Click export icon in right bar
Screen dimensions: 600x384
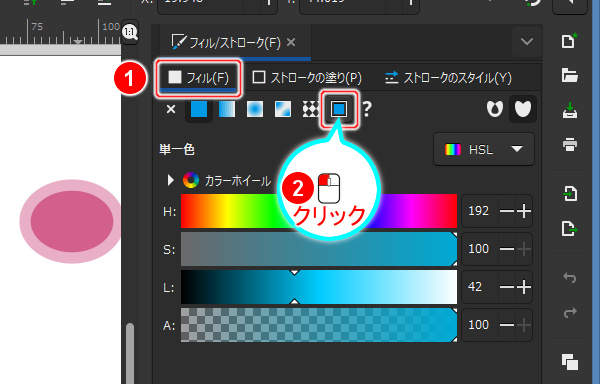tap(569, 229)
